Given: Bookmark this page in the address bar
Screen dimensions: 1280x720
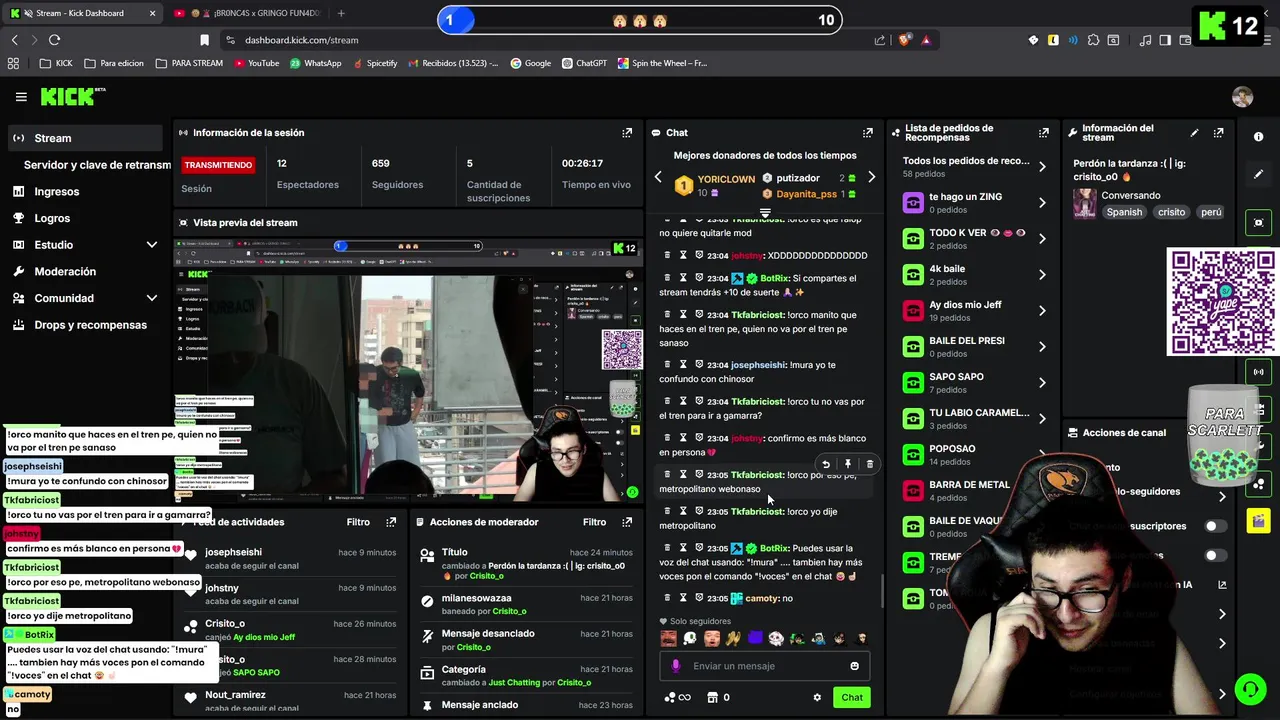Looking at the screenshot, I should pos(204,40).
